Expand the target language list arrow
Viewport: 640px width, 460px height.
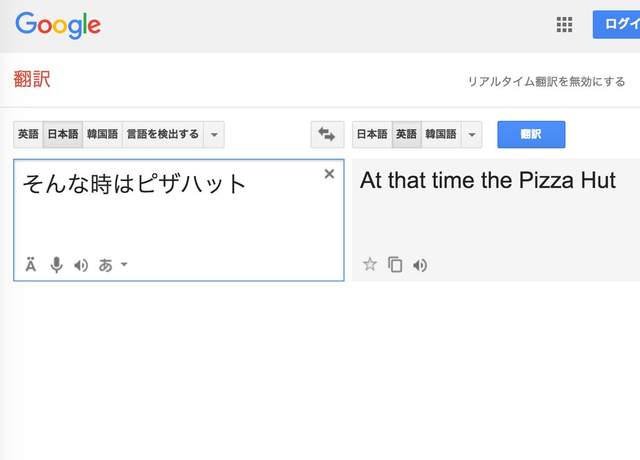click(x=472, y=134)
